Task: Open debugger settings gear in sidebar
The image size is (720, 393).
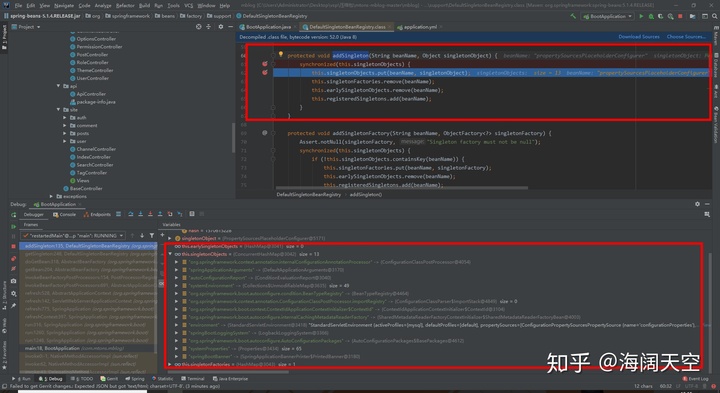Action: (13, 293)
